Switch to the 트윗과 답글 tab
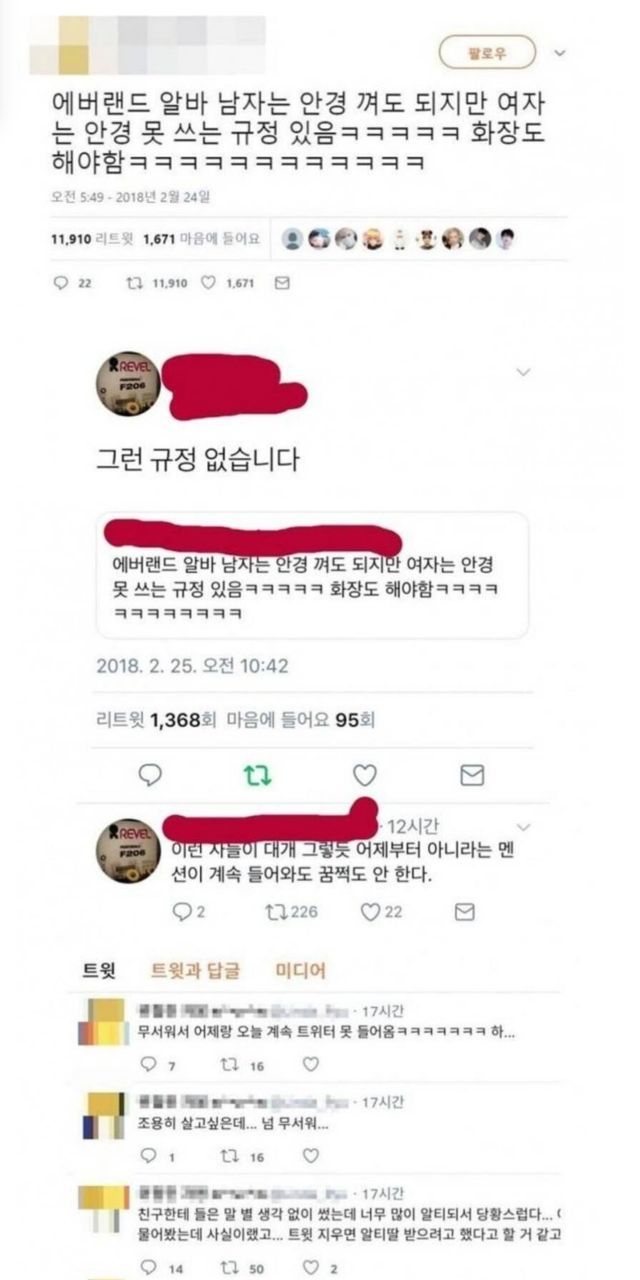 point(196,970)
